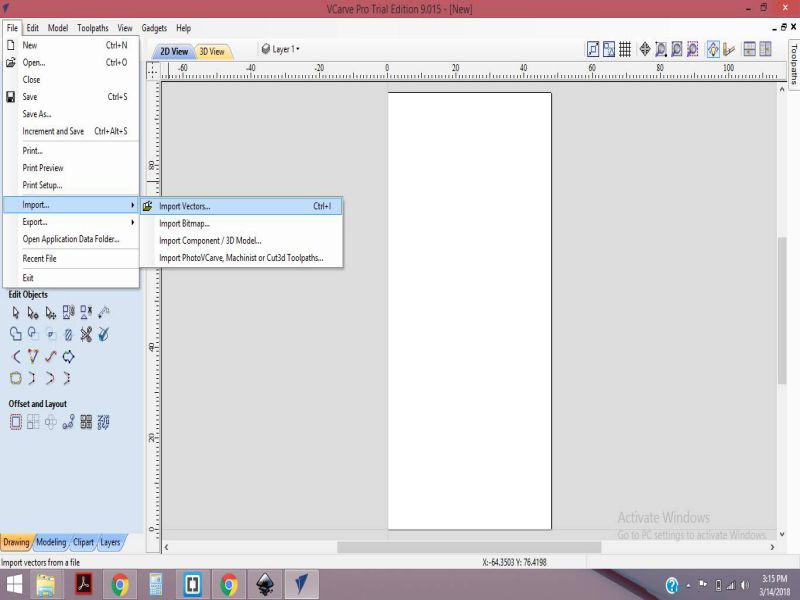Screen dimensions: 800x600
Task: Open the calculator from the taskbar
Action: point(156,585)
